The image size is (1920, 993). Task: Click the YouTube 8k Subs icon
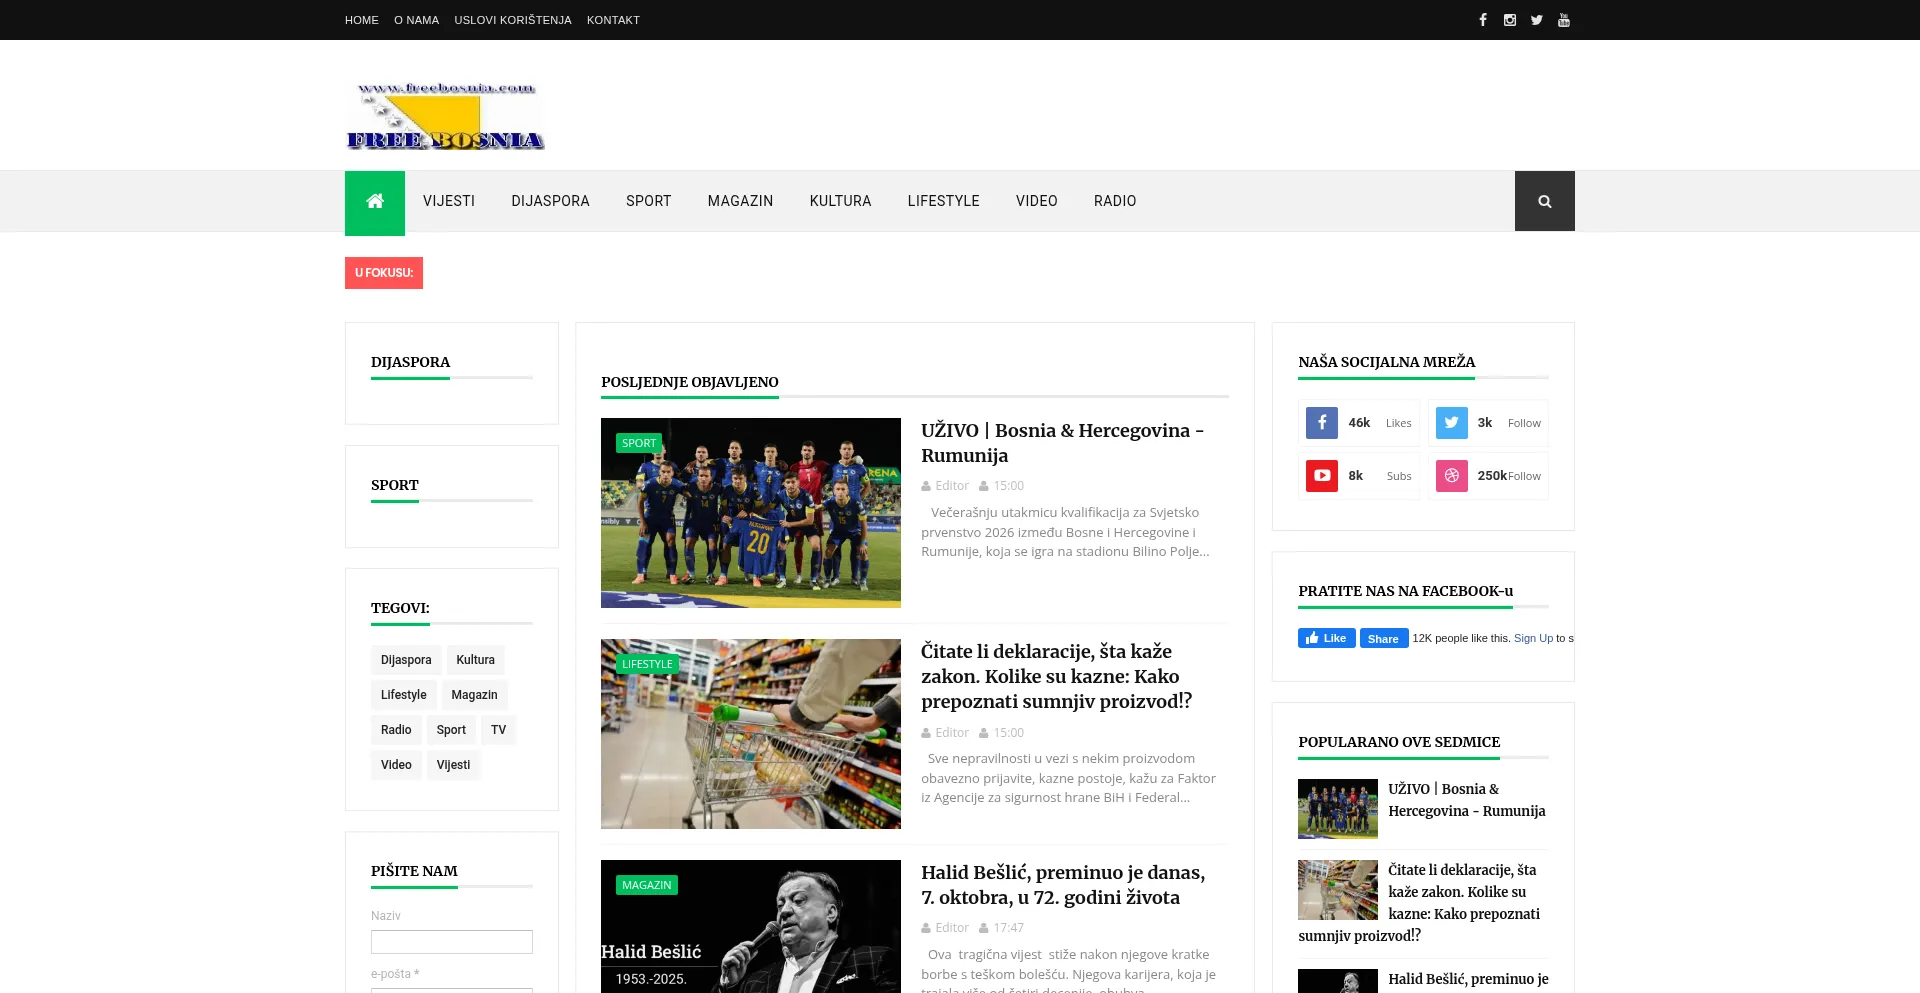click(1322, 476)
